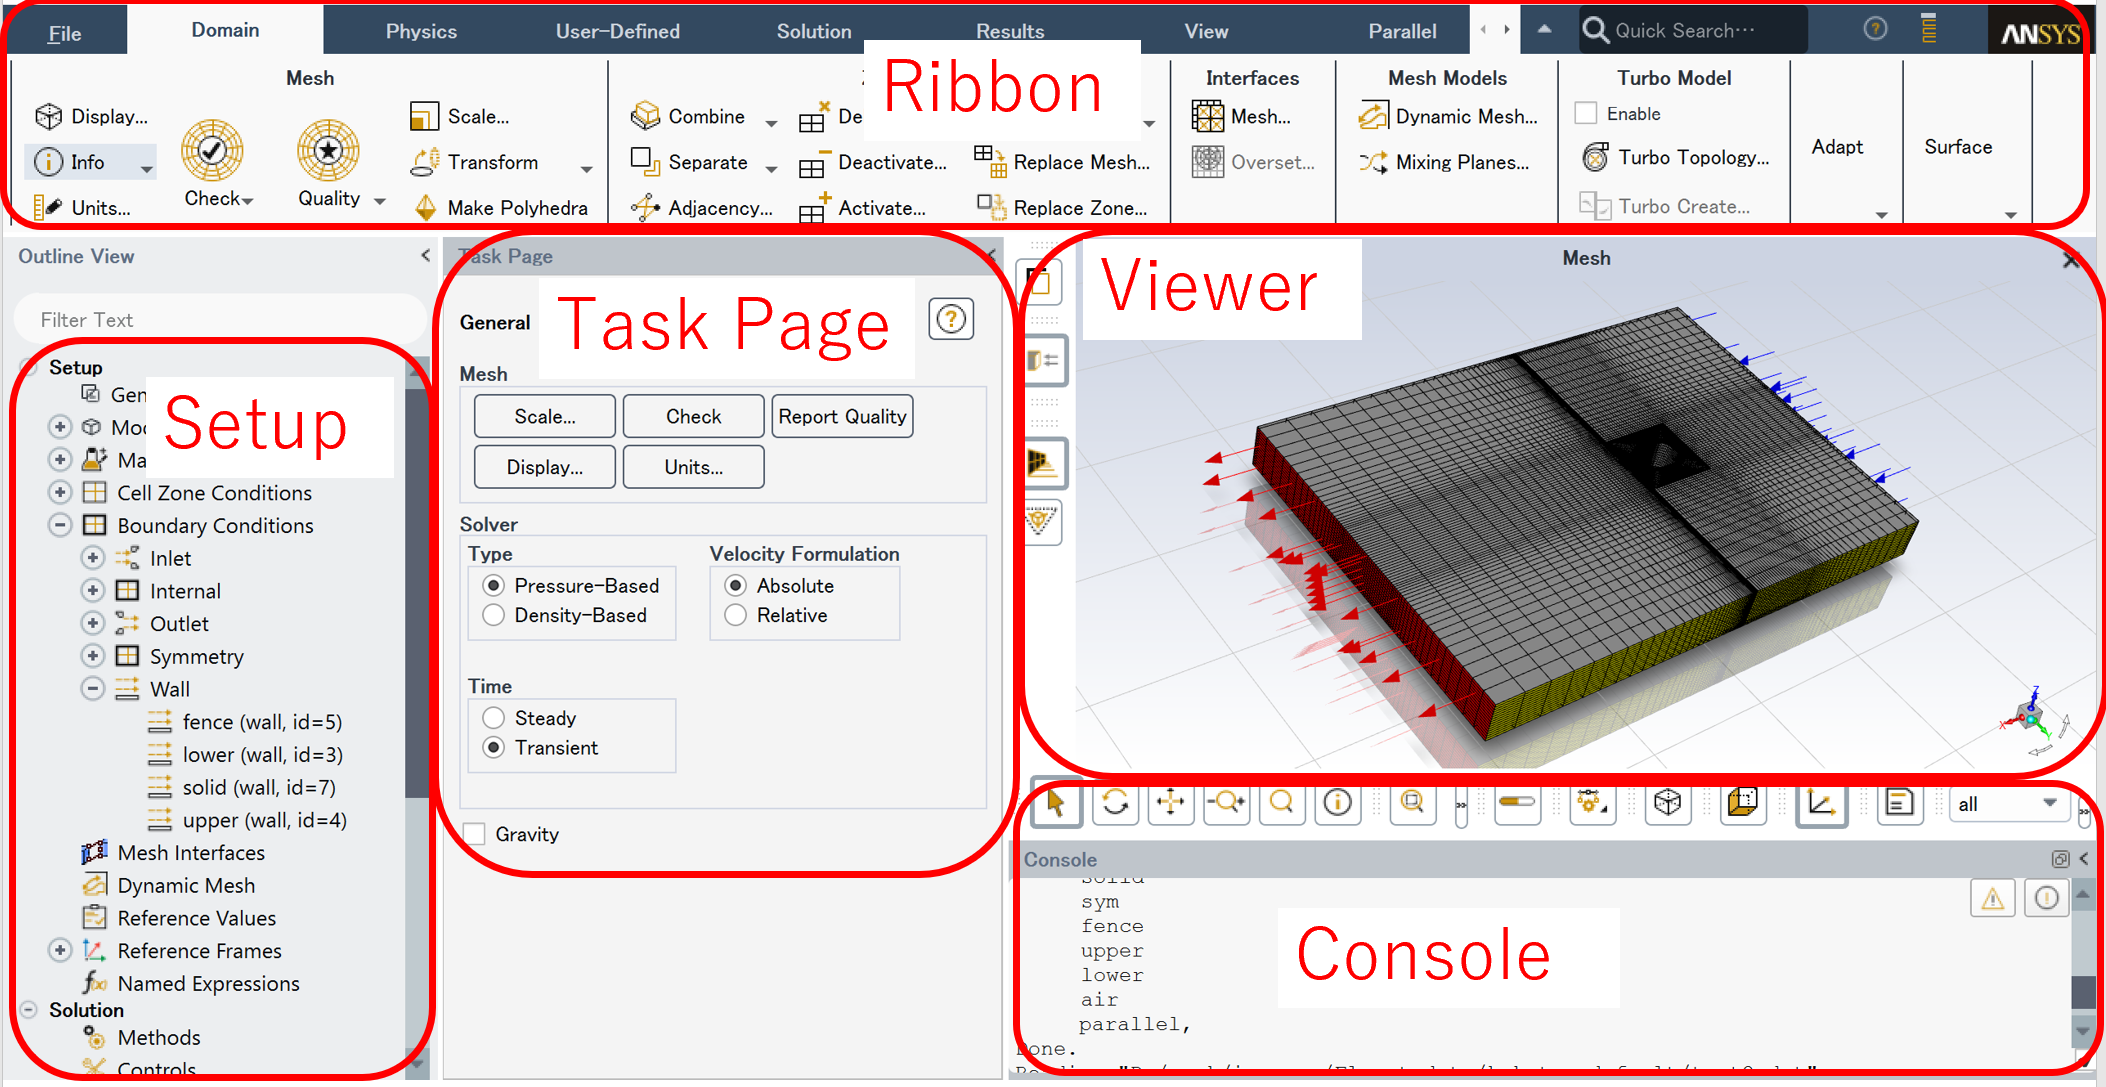Select the rotate view tool in viewer toolbar
This screenshot has width=2106, height=1087.
coord(1115,803)
